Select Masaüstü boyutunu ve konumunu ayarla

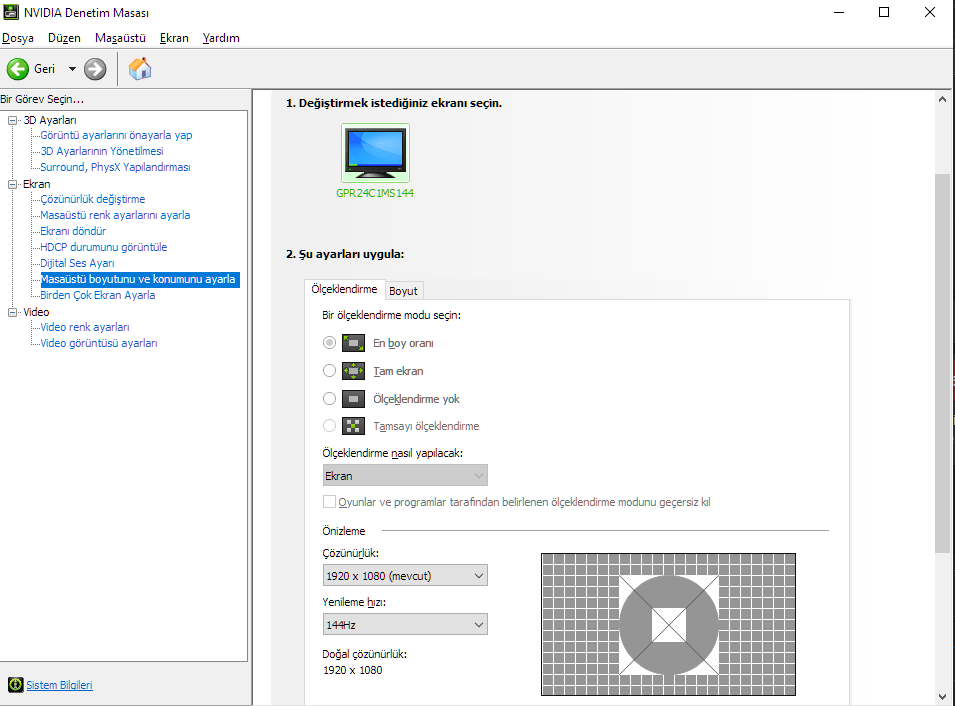tap(139, 280)
